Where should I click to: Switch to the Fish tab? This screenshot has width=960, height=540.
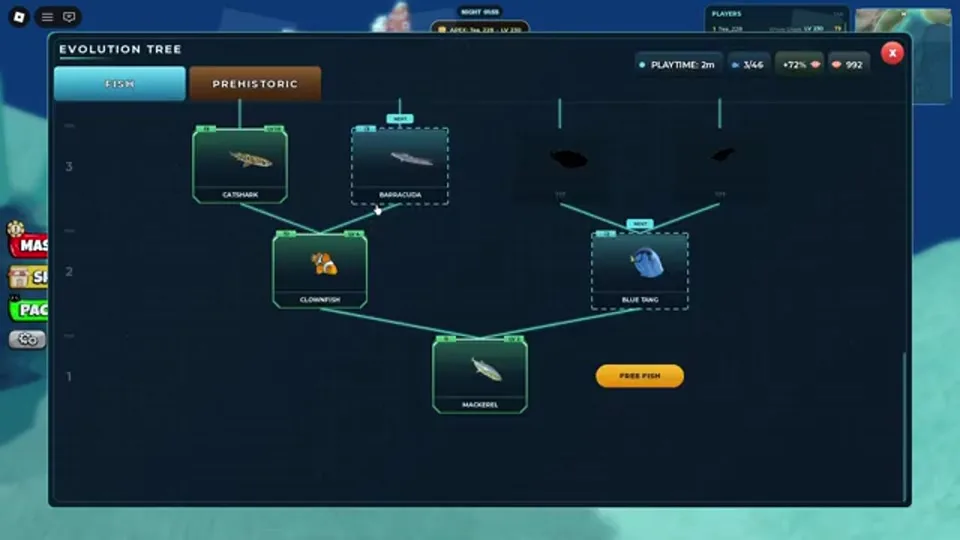(x=119, y=83)
